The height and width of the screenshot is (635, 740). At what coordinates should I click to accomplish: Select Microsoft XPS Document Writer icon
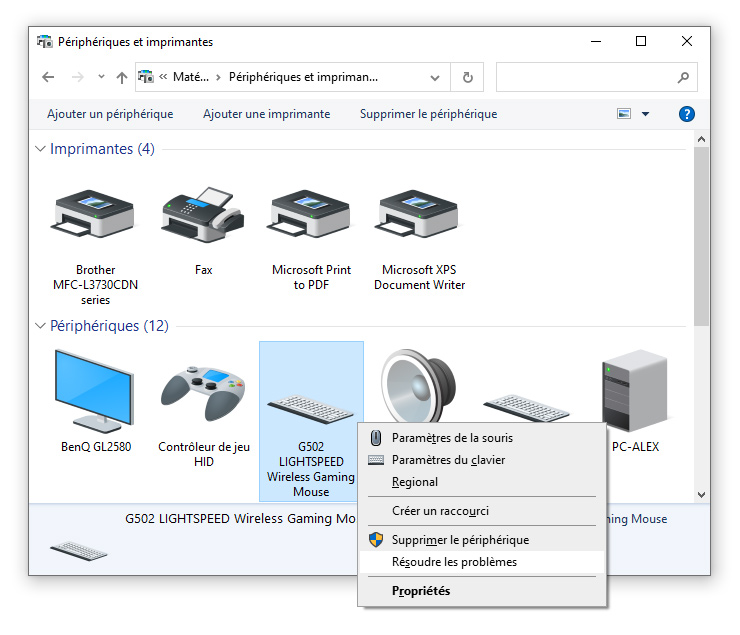[x=417, y=214]
